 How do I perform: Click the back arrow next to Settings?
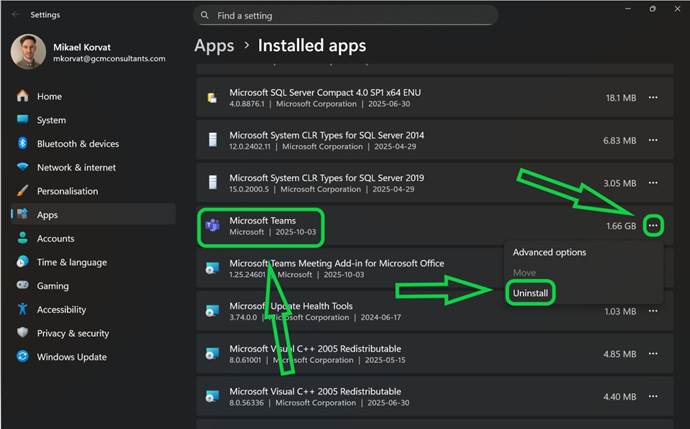(15, 15)
